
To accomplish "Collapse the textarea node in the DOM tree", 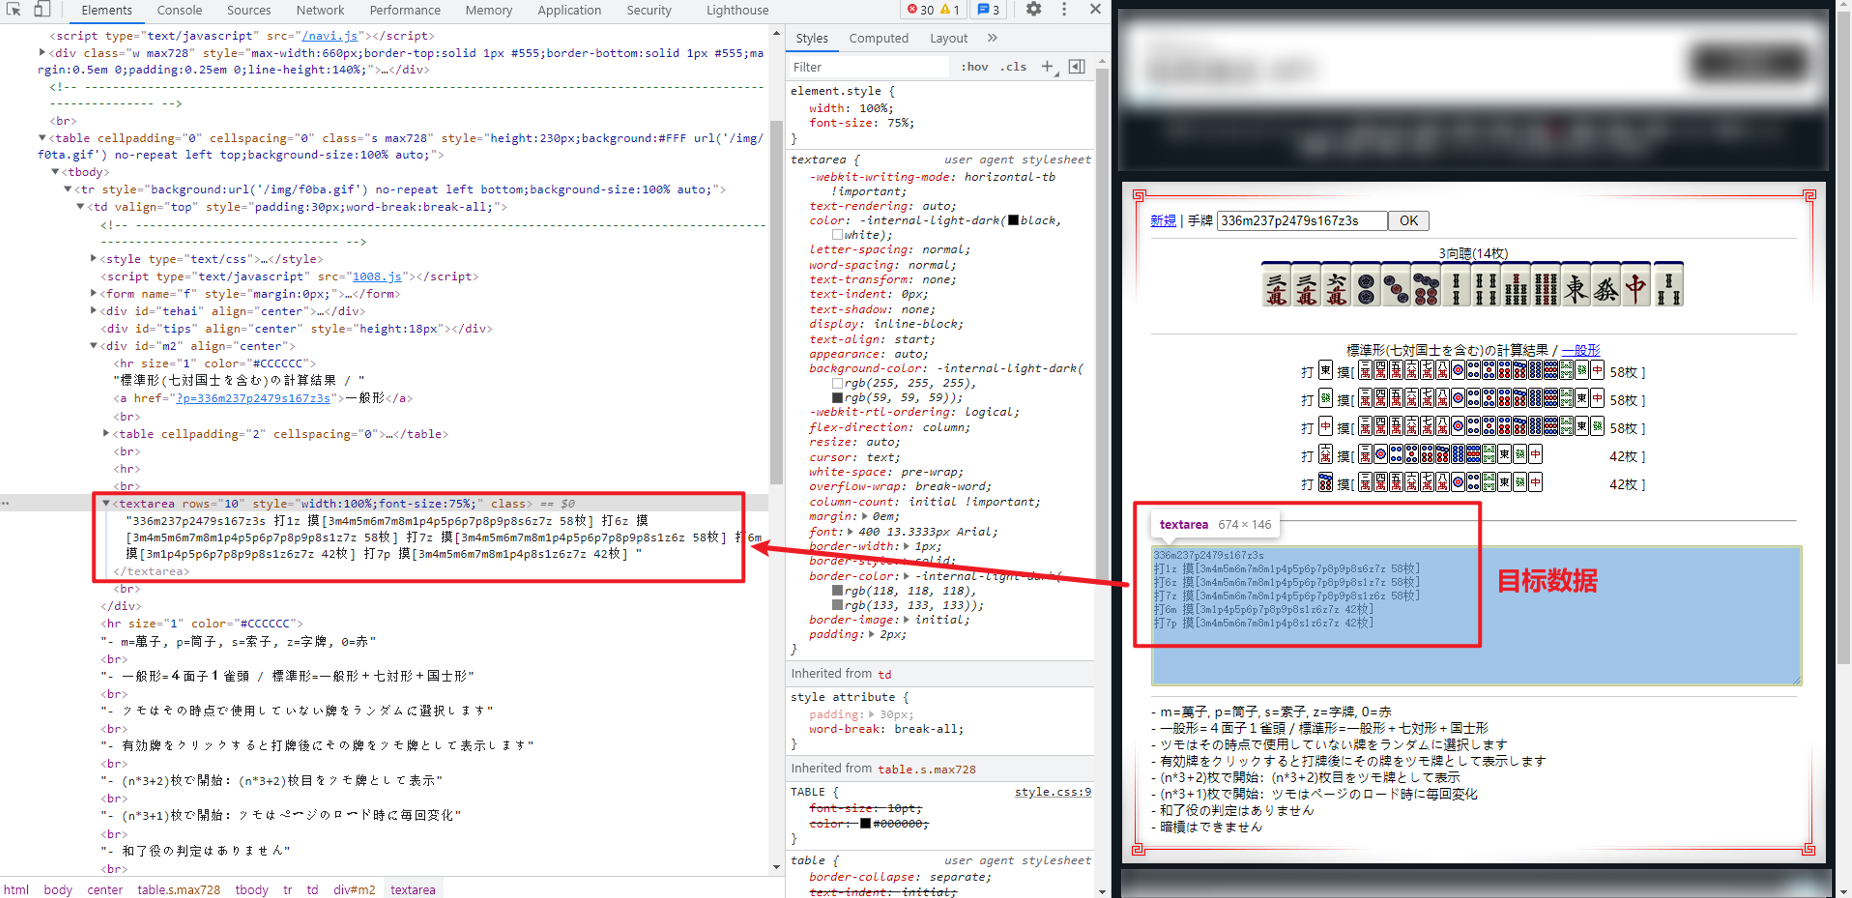I will pos(106,504).
